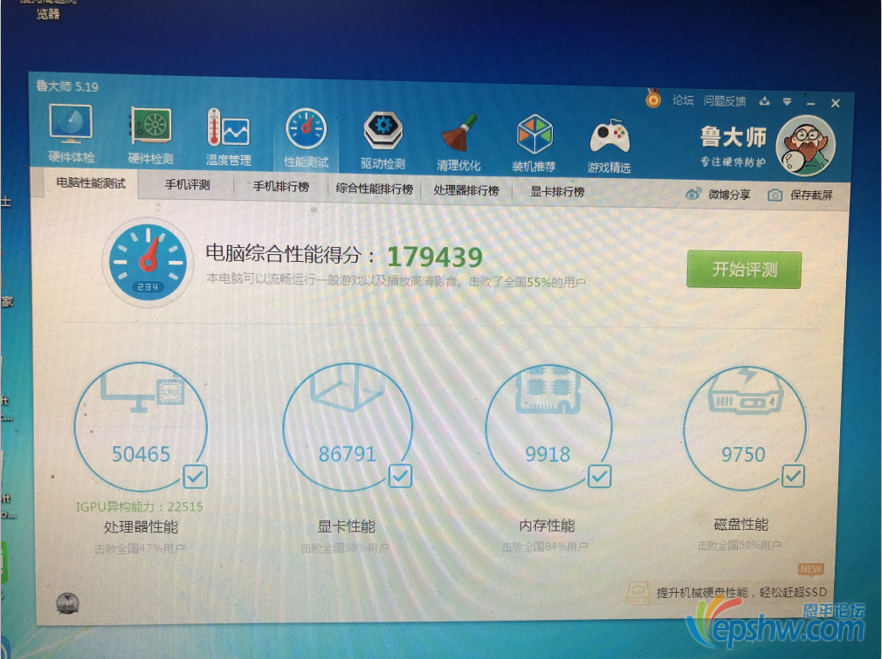Screen dimensions: 882x659
Task: Switch to the 手机评测 tab
Action: tap(187, 185)
